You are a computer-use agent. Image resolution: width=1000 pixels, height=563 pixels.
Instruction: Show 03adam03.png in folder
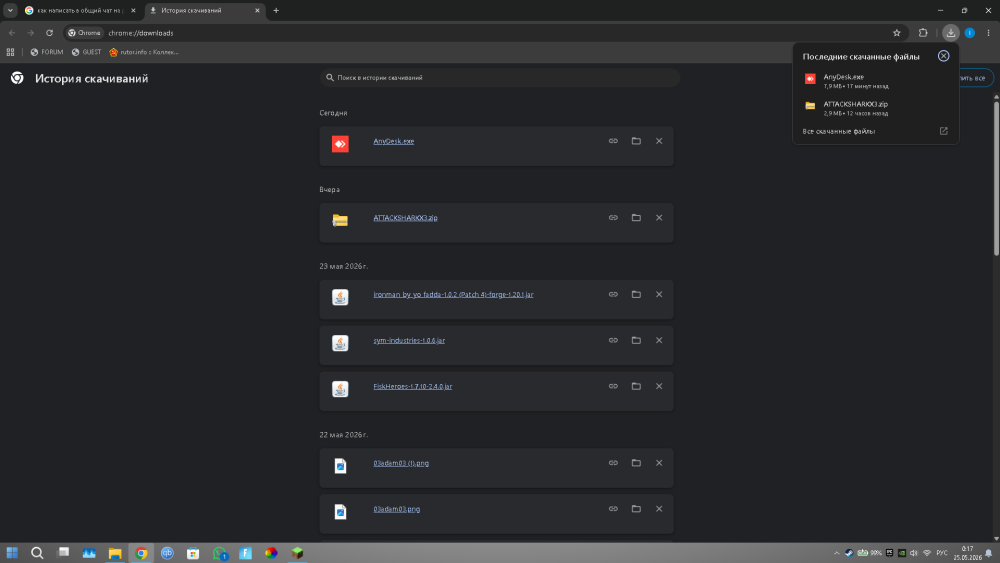click(x=636, y=509)
